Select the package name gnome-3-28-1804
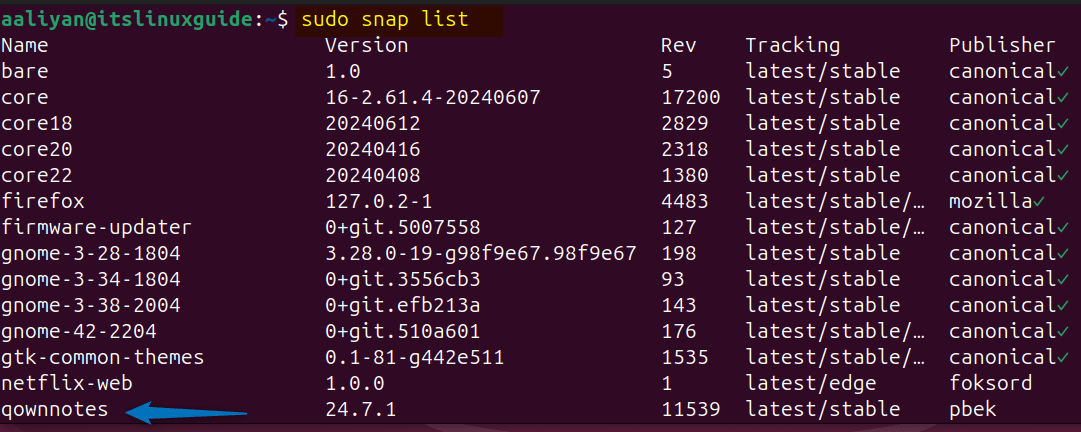Viewport: 1081px width, 432px height. coord(90,254)
